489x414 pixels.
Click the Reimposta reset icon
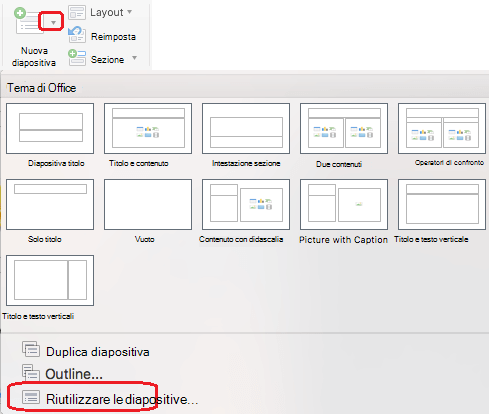click(77, 35)
